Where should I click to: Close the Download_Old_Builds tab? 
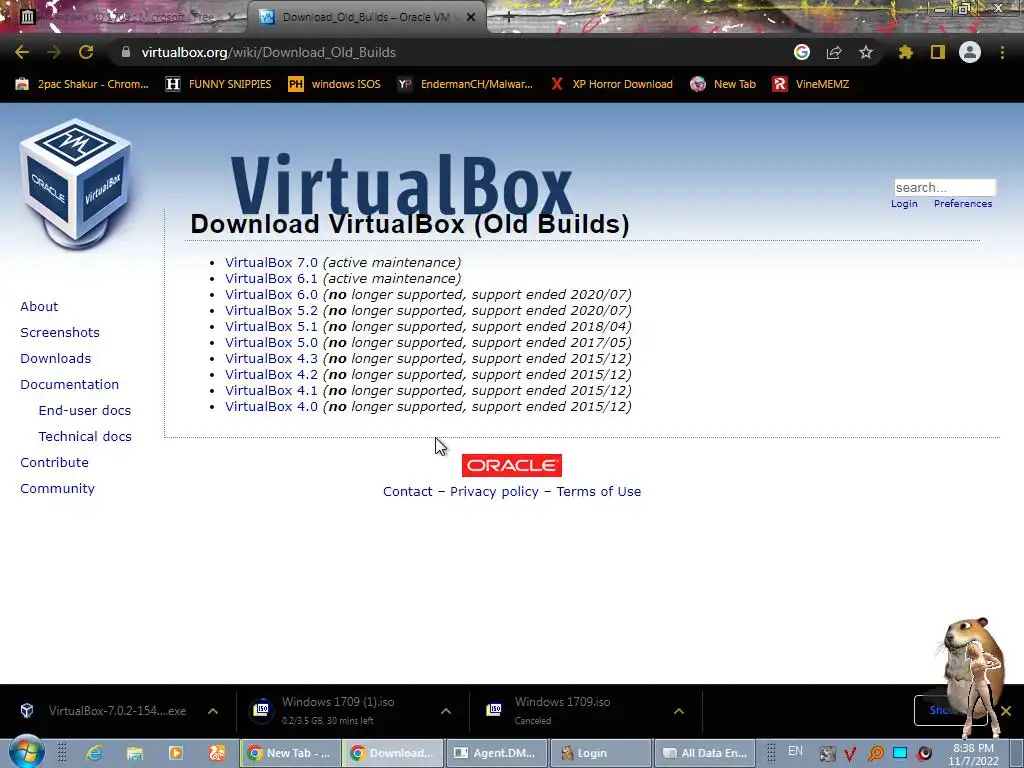[x=471, y=17]
